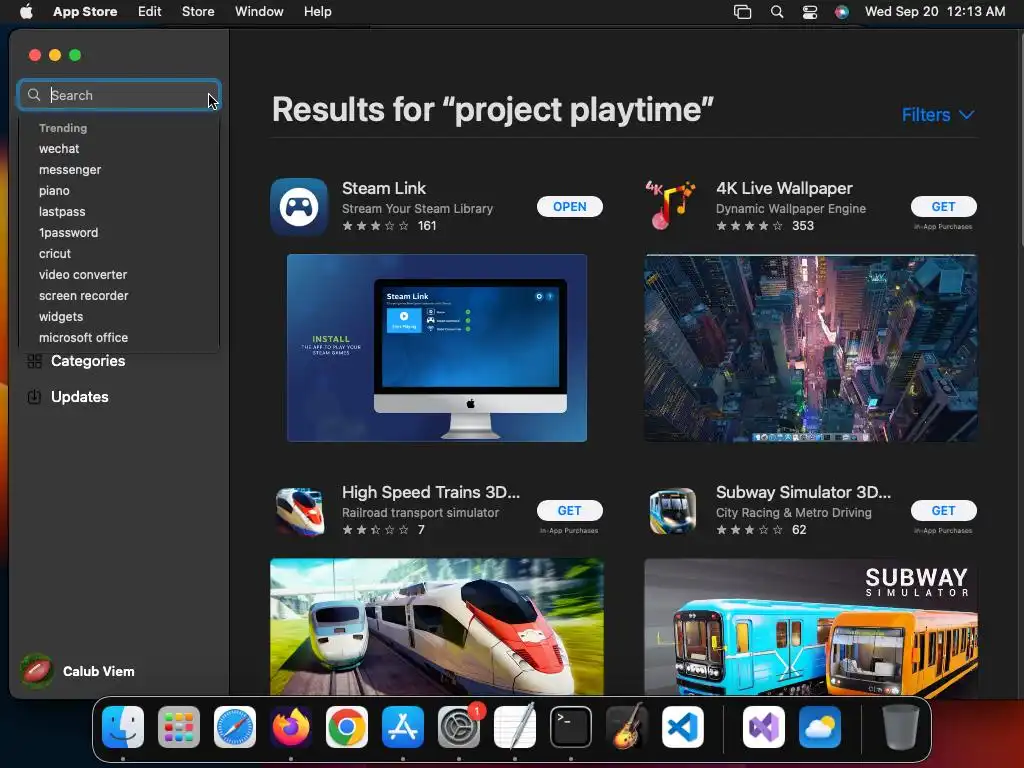Click the Updates download icon
Image resolution: width=1024 pixels, height=768 pixels.
point(34,397)
